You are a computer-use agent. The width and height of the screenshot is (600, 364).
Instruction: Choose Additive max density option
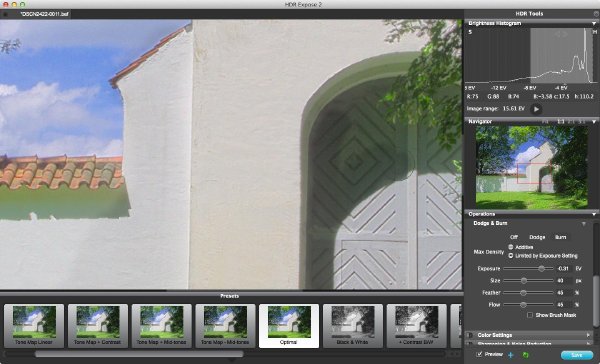pyautogui.click(x=510, y=247)
